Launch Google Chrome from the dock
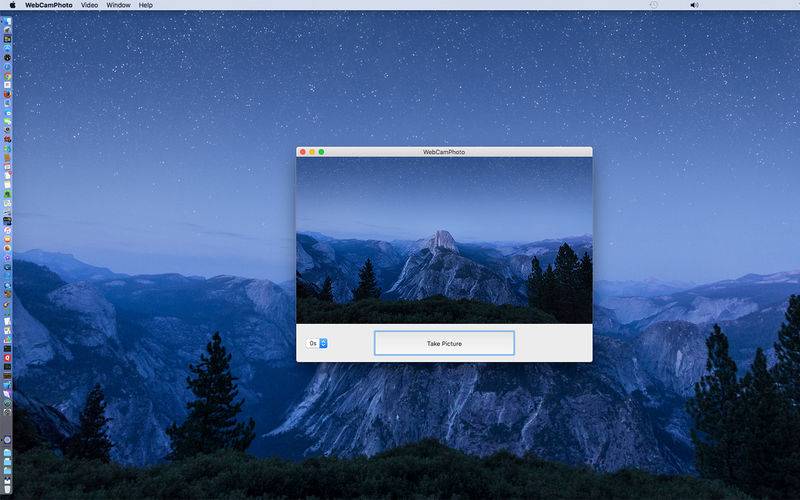Viewport: 800px width, 500px height. click(8, 76)
